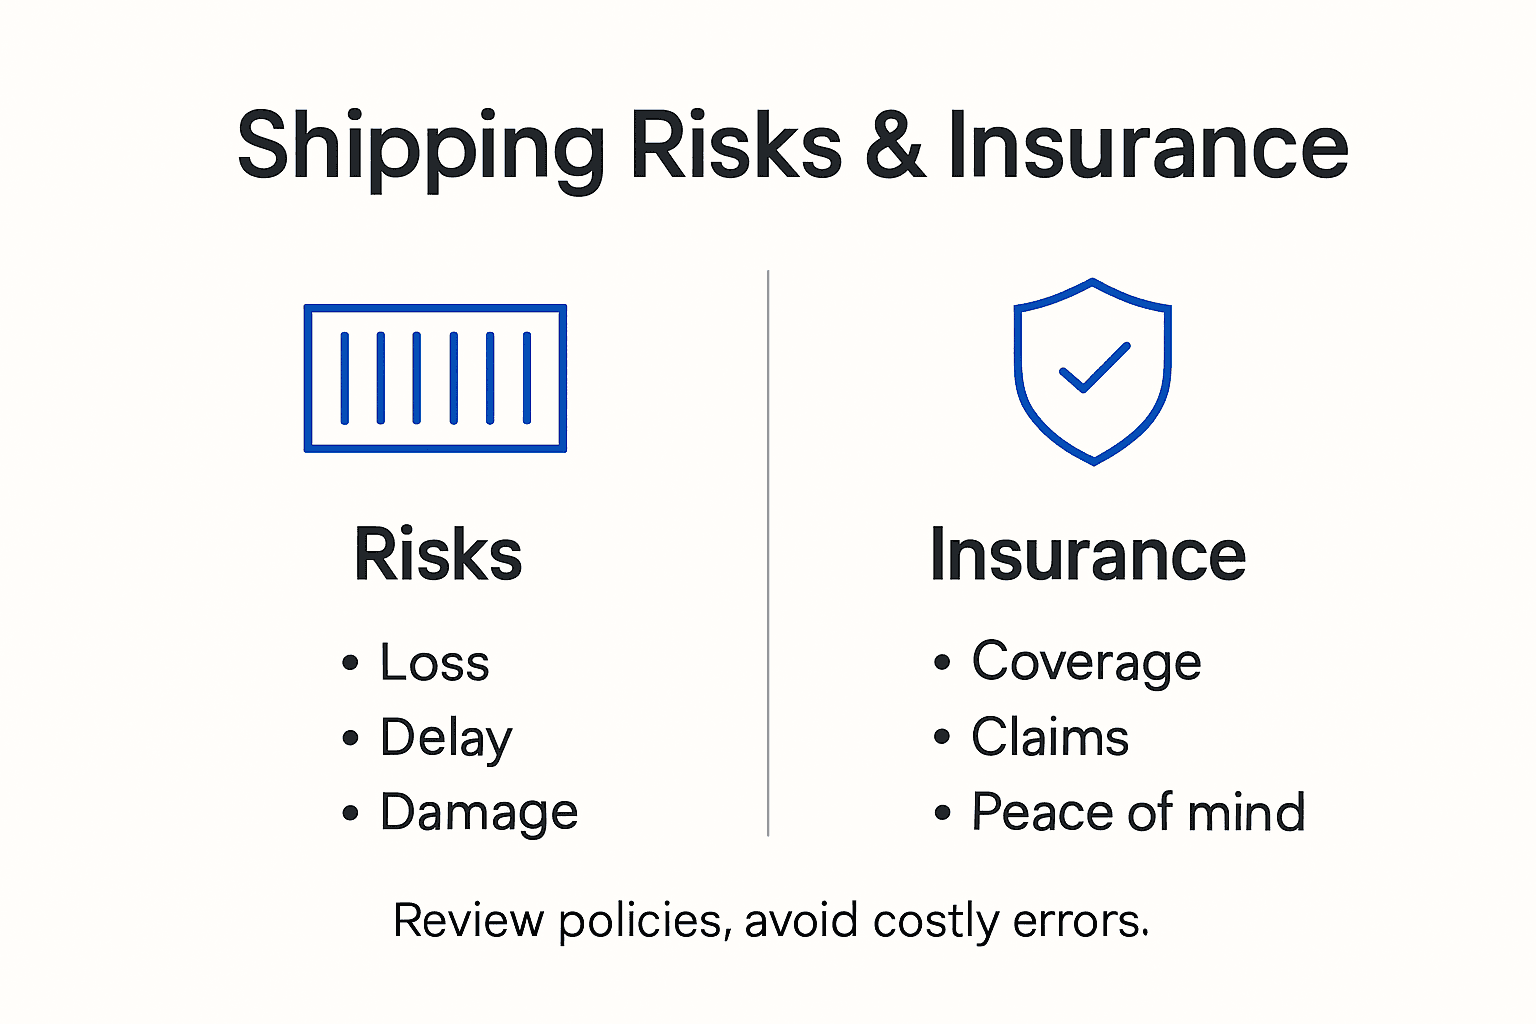The height and width of the screenshot is (1024, 1536).
Task: Click the bullet dot before "Claims"
Action: tap(942, 738)
